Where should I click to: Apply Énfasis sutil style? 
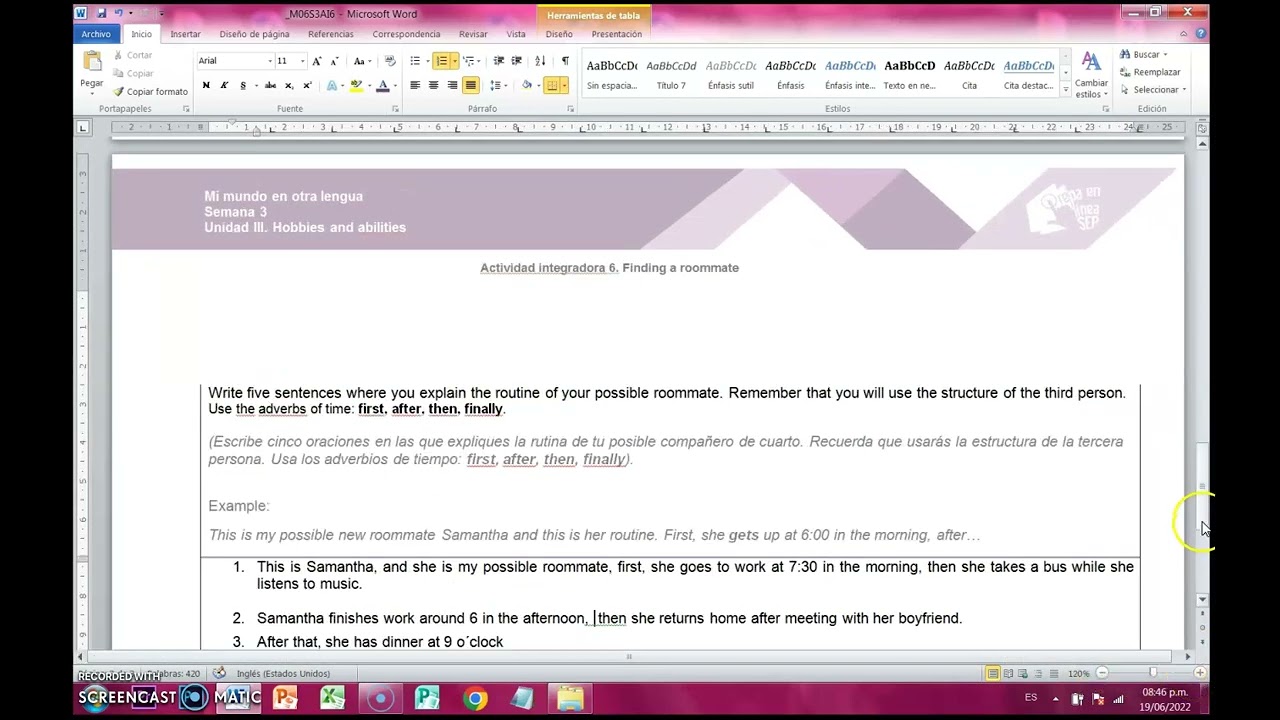coord(731,73)
